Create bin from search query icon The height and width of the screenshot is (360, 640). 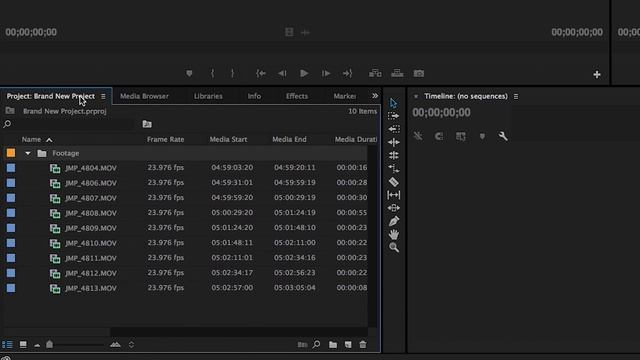(x=147, y=124)
